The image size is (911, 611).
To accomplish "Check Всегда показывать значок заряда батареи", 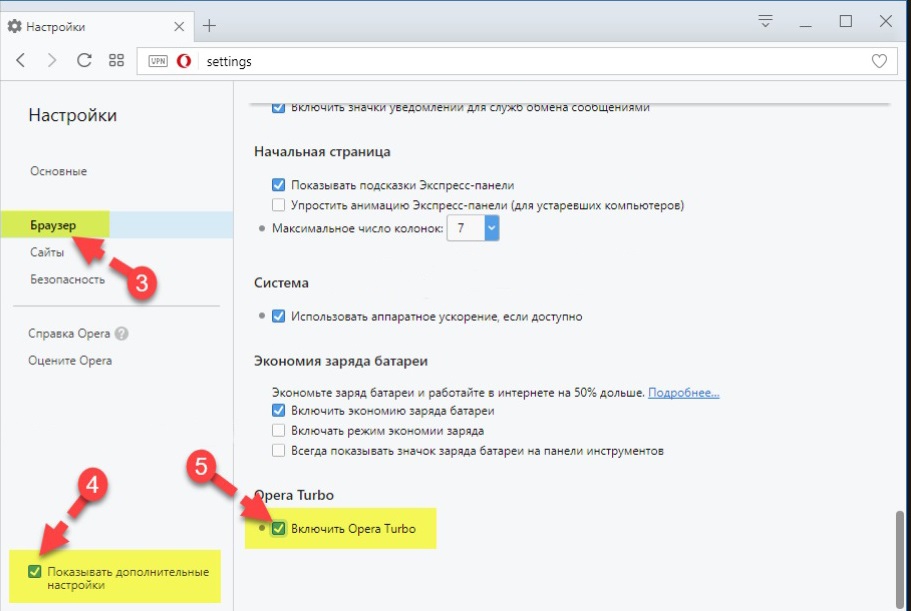I will pos(278,450).
